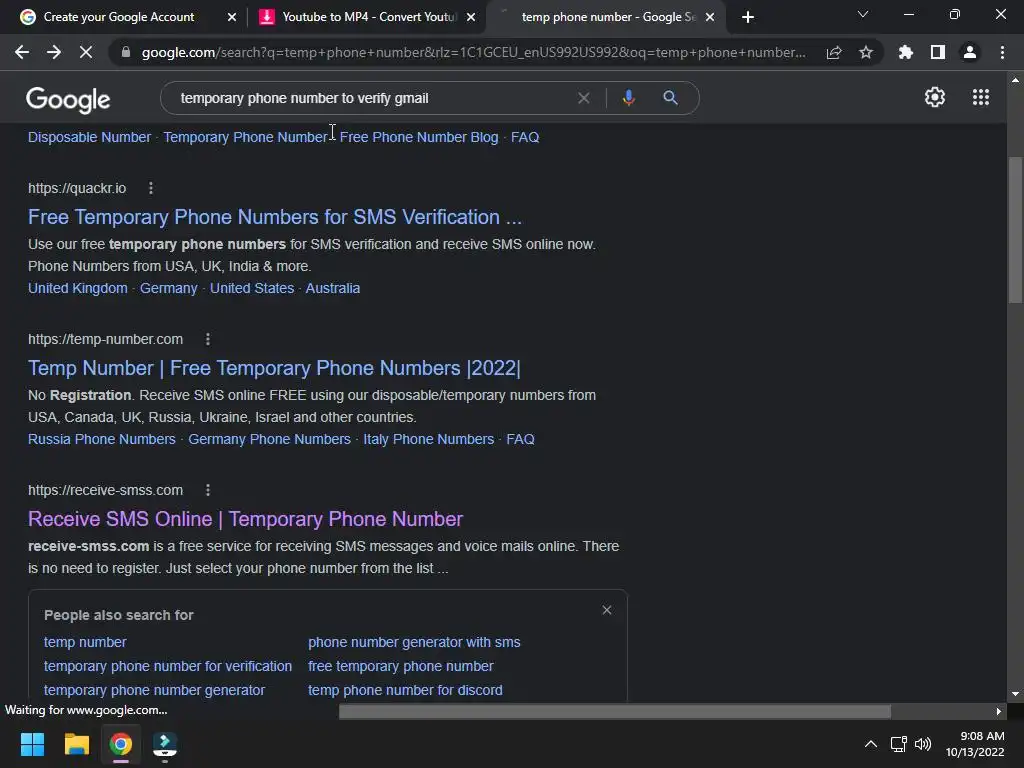Open the Germany sitelink under quackr.io
This screenshot has height=768, width=1024.
pyautogui.click(x=168, y=288)
